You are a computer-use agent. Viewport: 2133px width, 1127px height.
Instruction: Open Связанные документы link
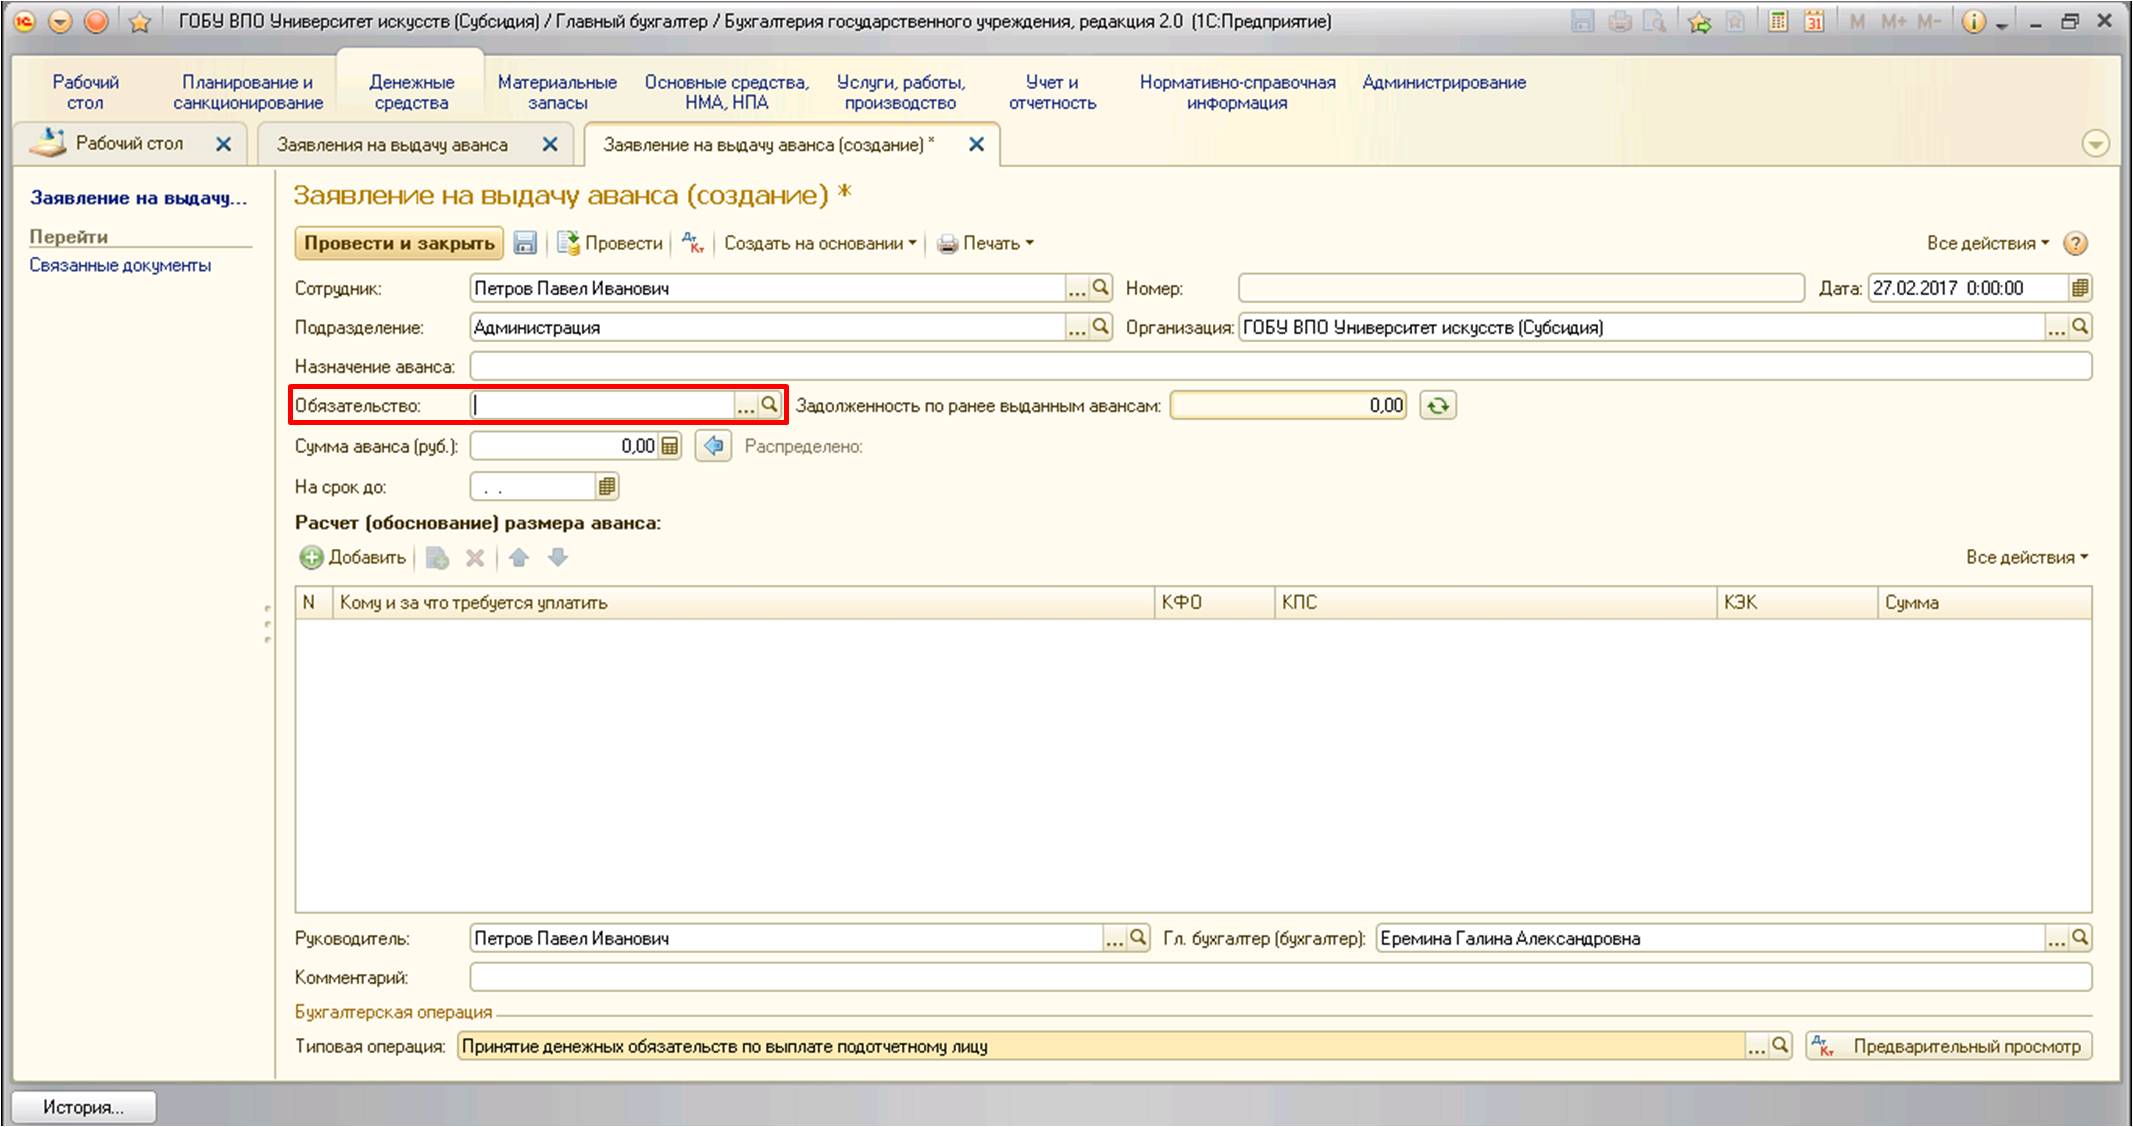[x=120, y=265]
